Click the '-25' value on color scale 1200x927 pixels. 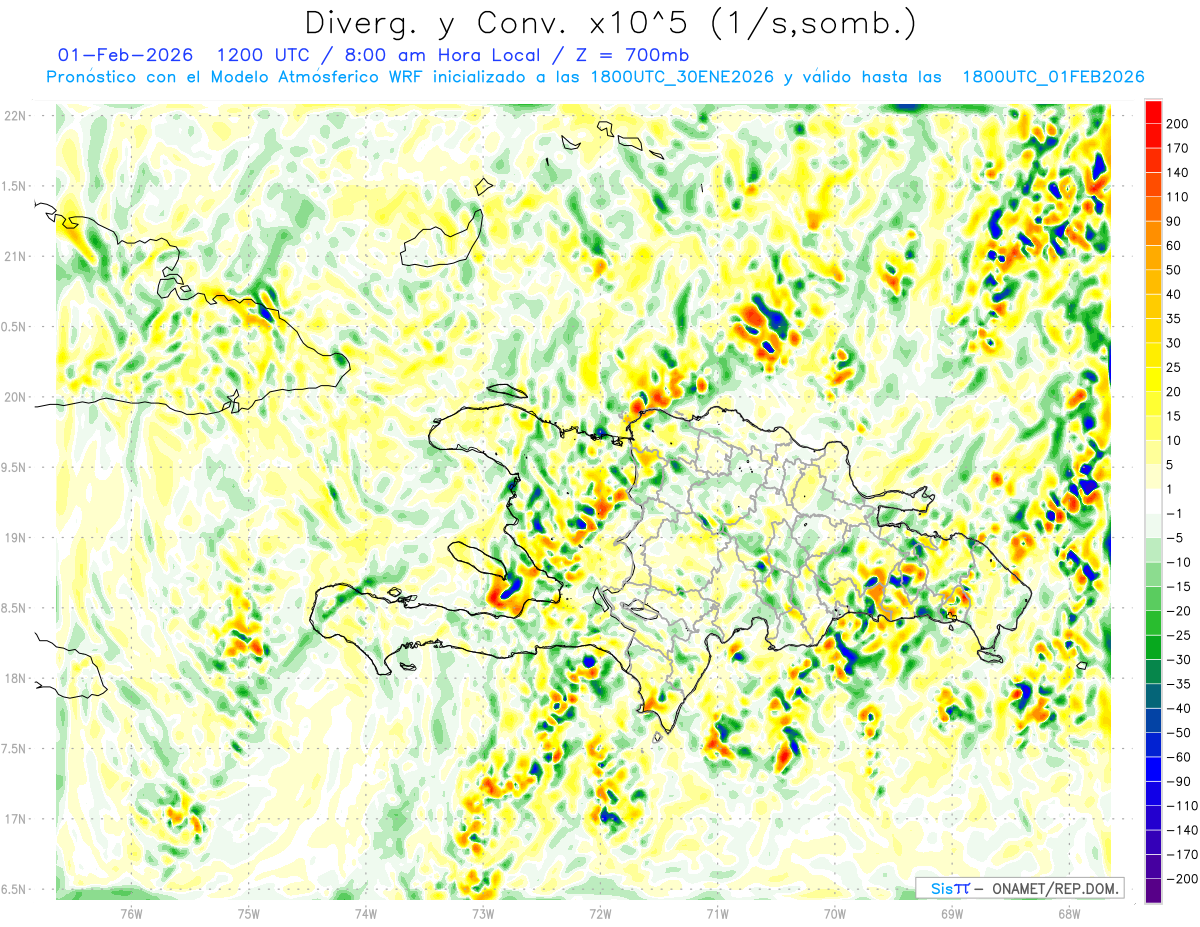point(1178,636)
